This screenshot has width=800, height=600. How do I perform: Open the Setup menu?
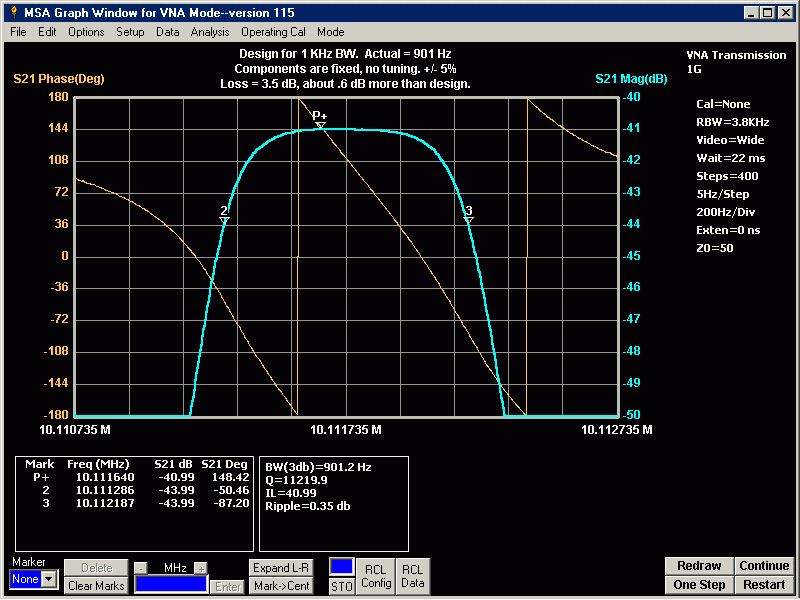pos(130,32)
